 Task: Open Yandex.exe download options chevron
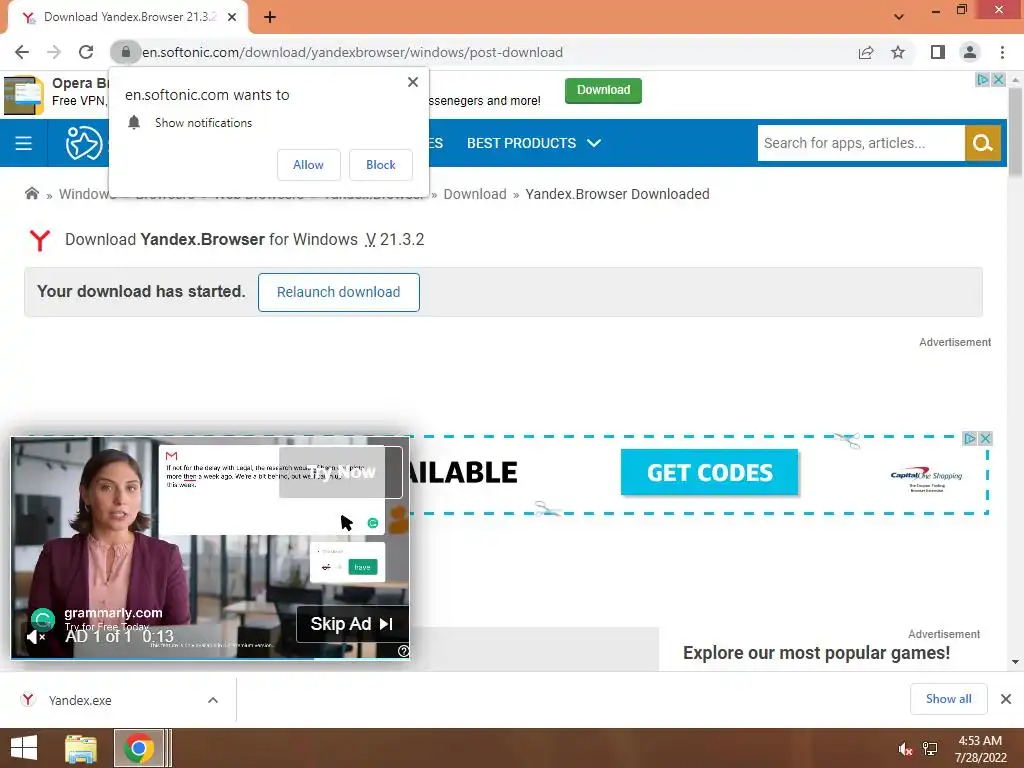213,700
